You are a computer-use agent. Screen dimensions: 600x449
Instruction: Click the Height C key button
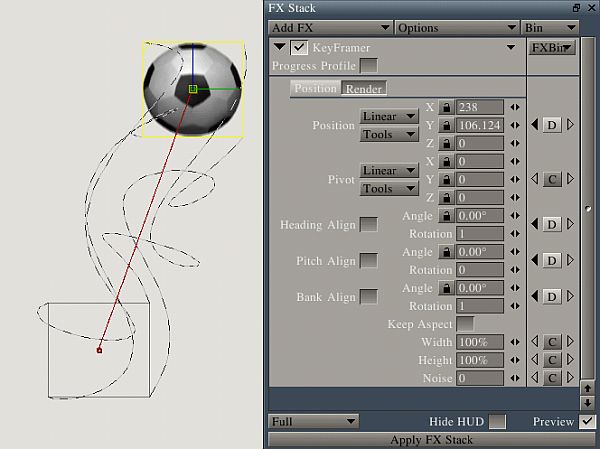pyautogui.click(x=552, y=360)
